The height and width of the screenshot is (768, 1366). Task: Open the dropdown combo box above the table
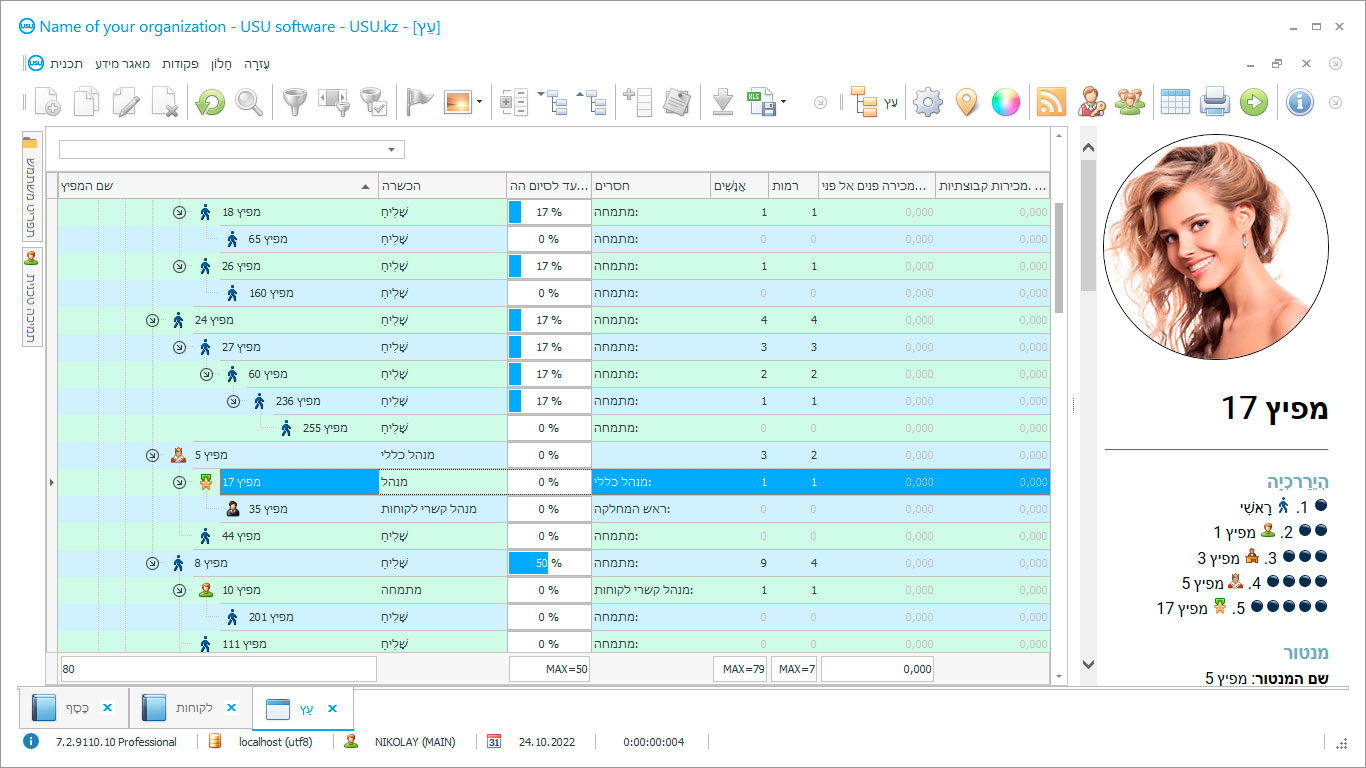pos(391,150)
